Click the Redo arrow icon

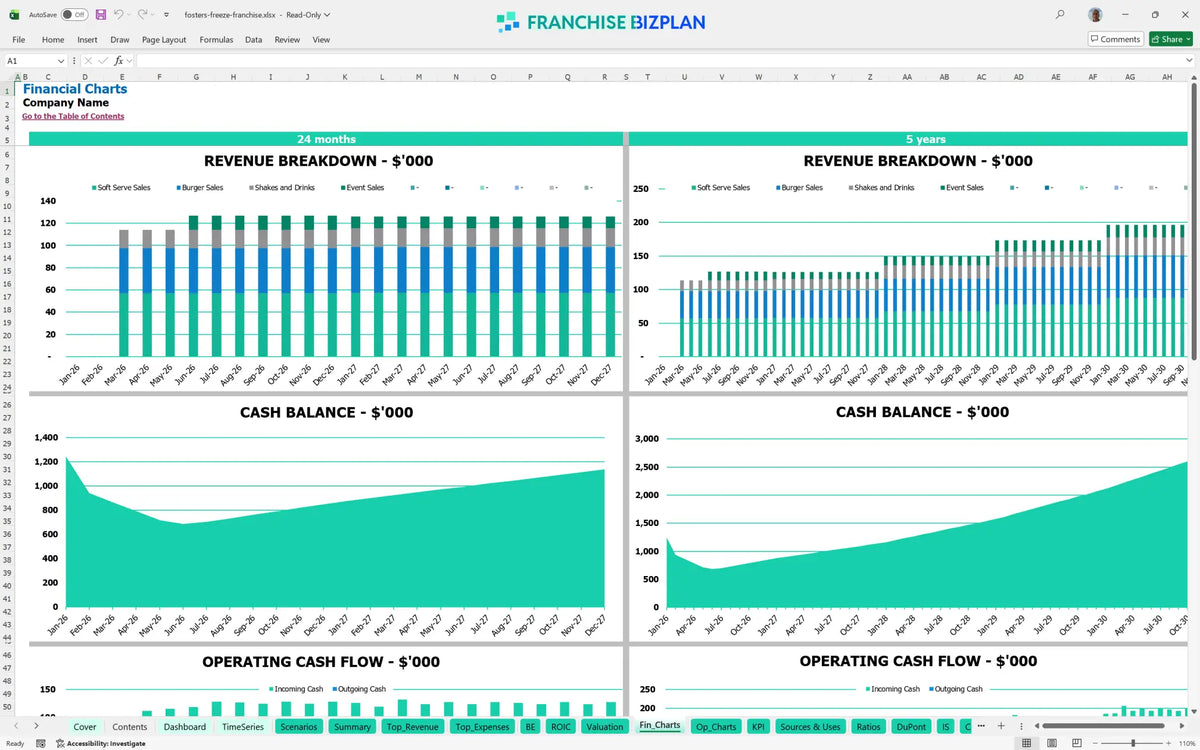click(x=143, y=15)
